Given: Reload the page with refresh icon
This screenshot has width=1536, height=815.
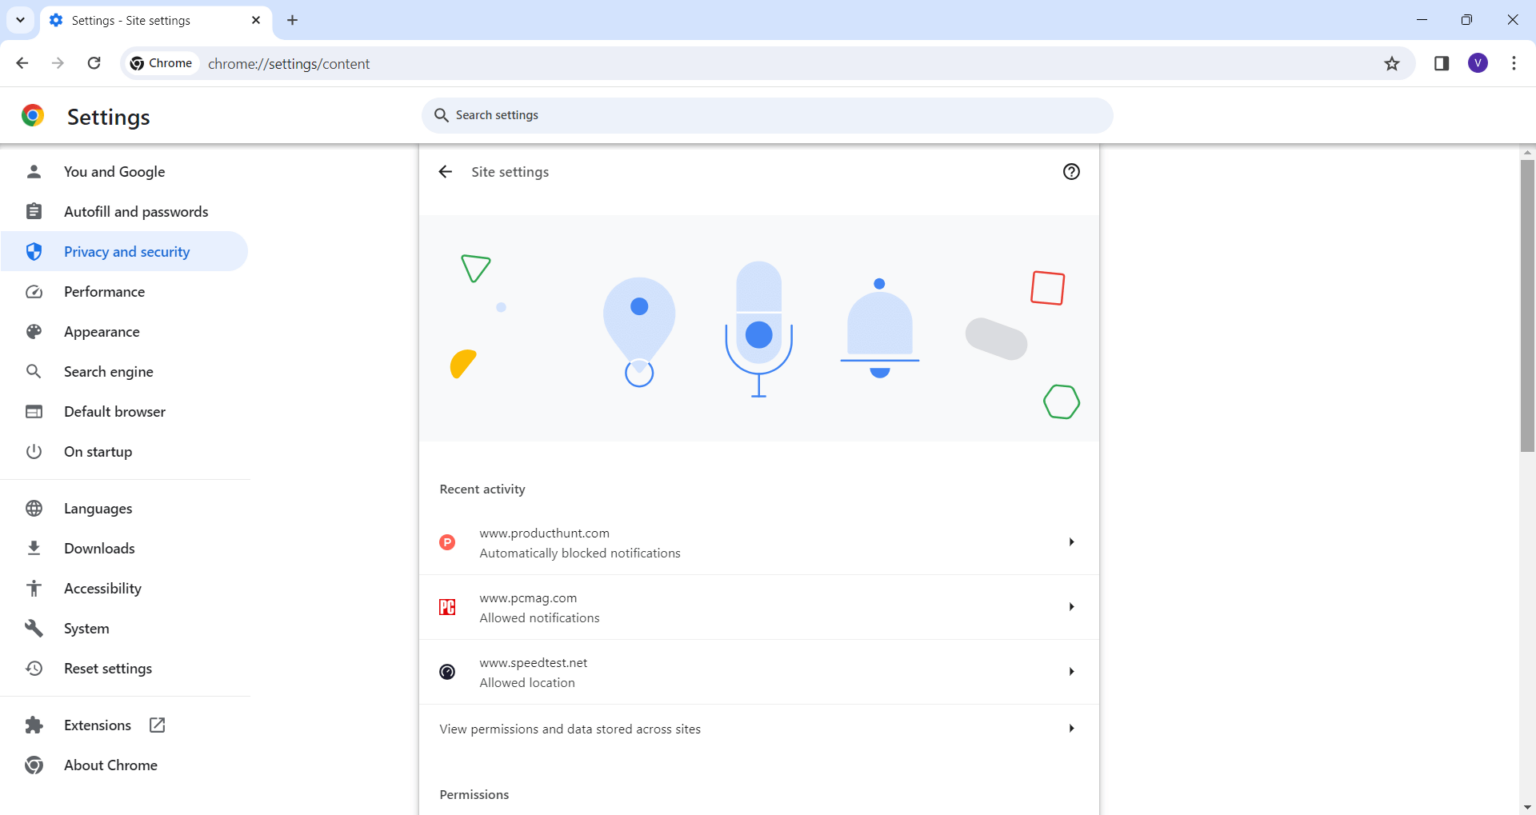Looking at the screenshot, I should pyautogui.click(x=94, y=64).
